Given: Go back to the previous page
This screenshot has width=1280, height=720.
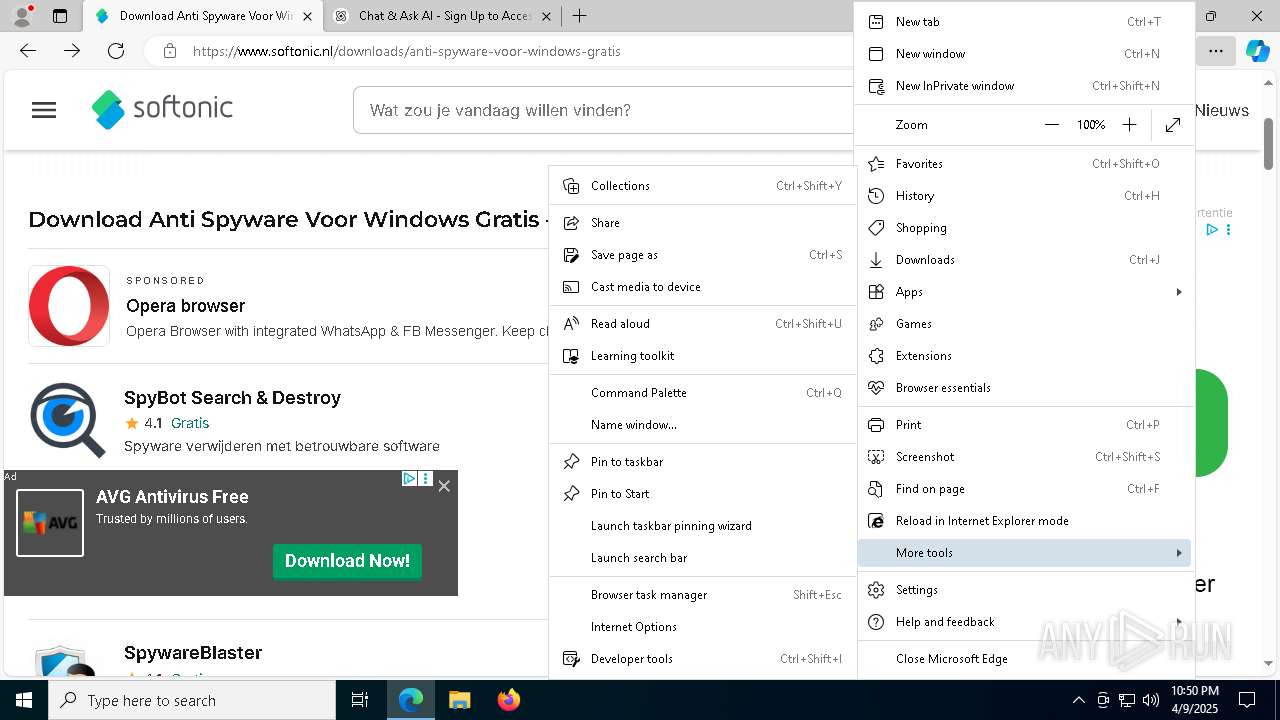Looking at the screenshot, I should (28, 51).
